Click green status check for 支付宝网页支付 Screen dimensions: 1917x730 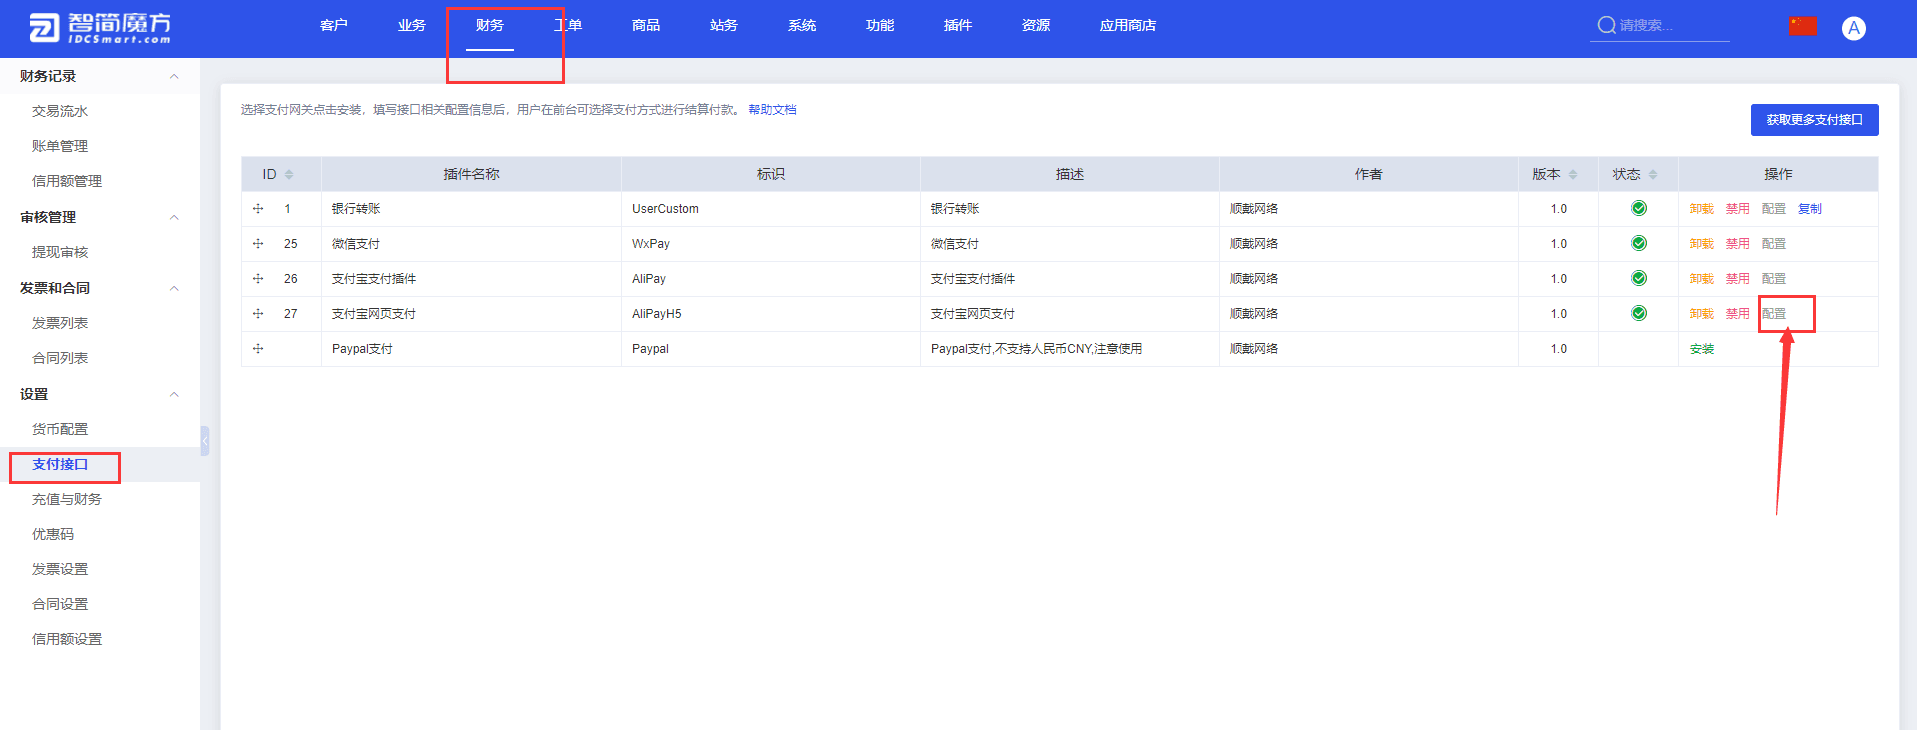point(1638,313)
